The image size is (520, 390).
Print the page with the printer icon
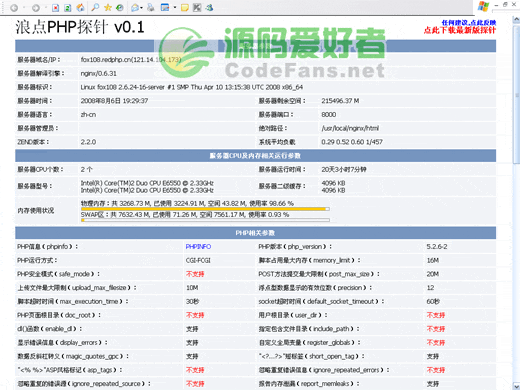pyautogui.click(x=151, y=7)
